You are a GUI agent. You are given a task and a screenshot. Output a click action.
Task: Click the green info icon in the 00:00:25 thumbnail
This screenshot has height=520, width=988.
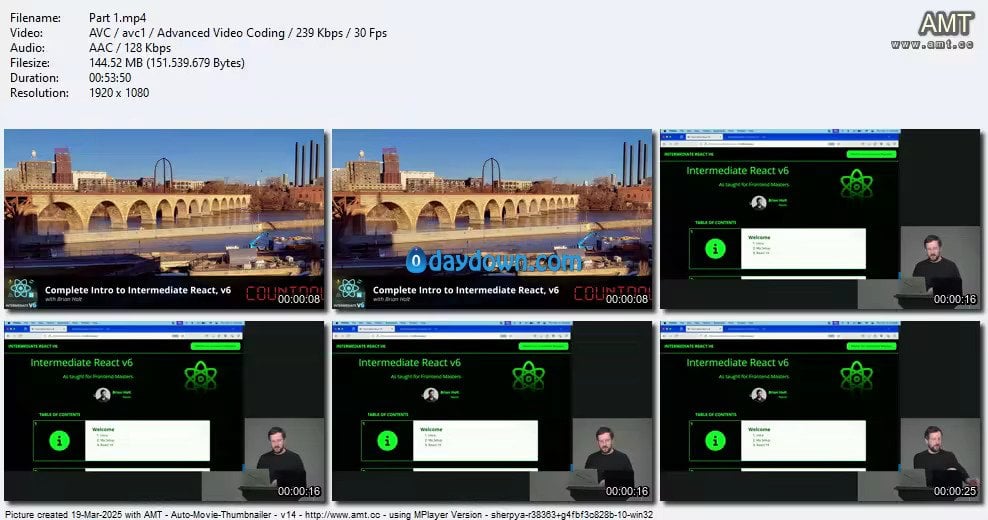click(x=715, y=441)
